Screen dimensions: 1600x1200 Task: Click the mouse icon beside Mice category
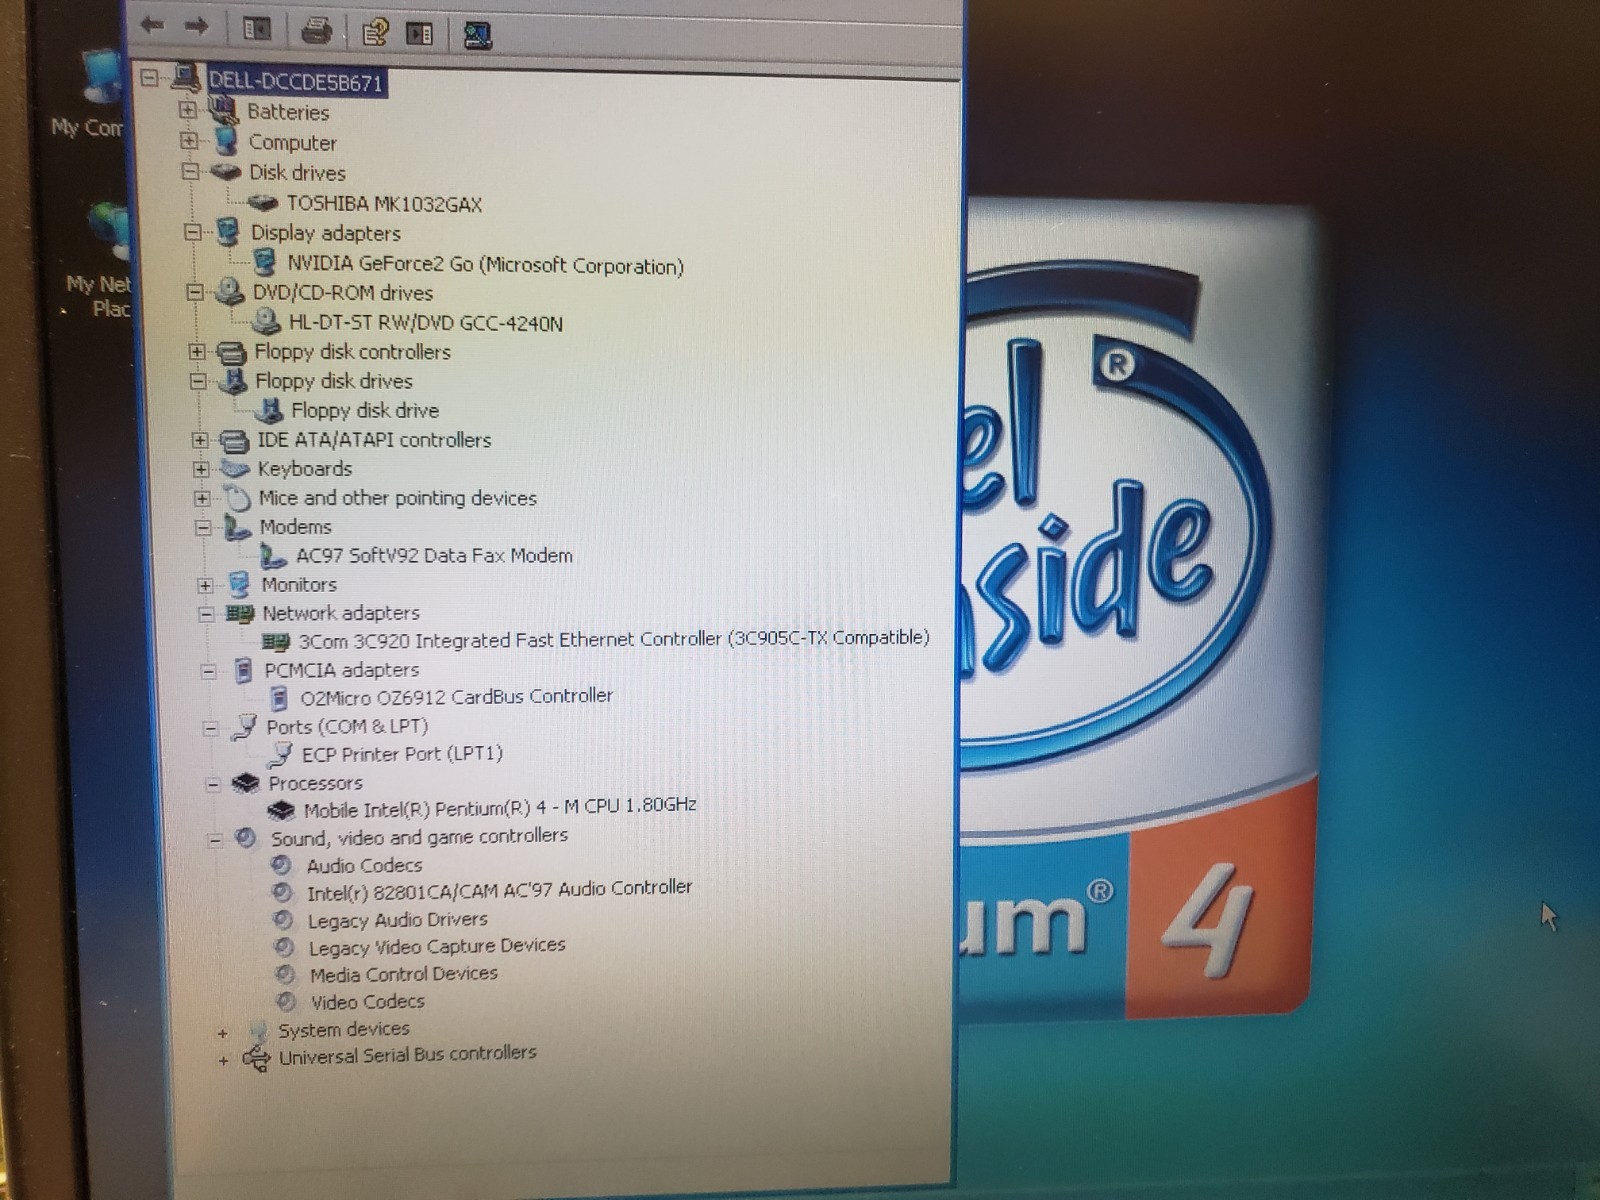coord(237,497)
